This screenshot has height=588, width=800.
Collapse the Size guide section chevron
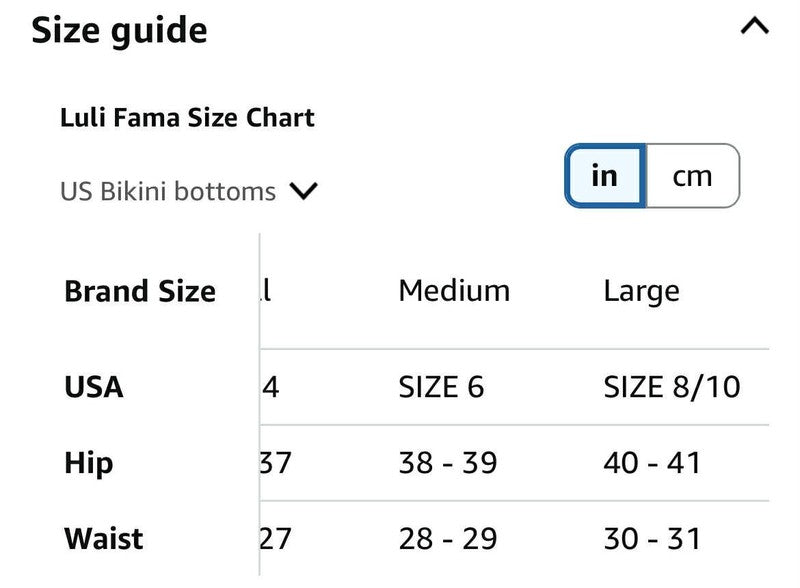point(754,27)
